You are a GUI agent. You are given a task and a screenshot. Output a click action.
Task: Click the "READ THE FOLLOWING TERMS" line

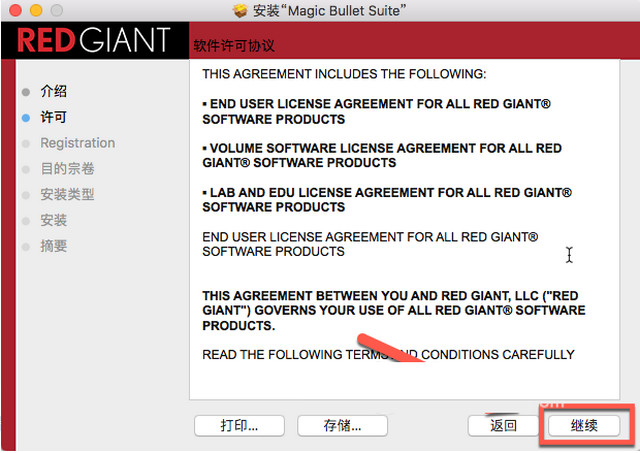(388, 354)
